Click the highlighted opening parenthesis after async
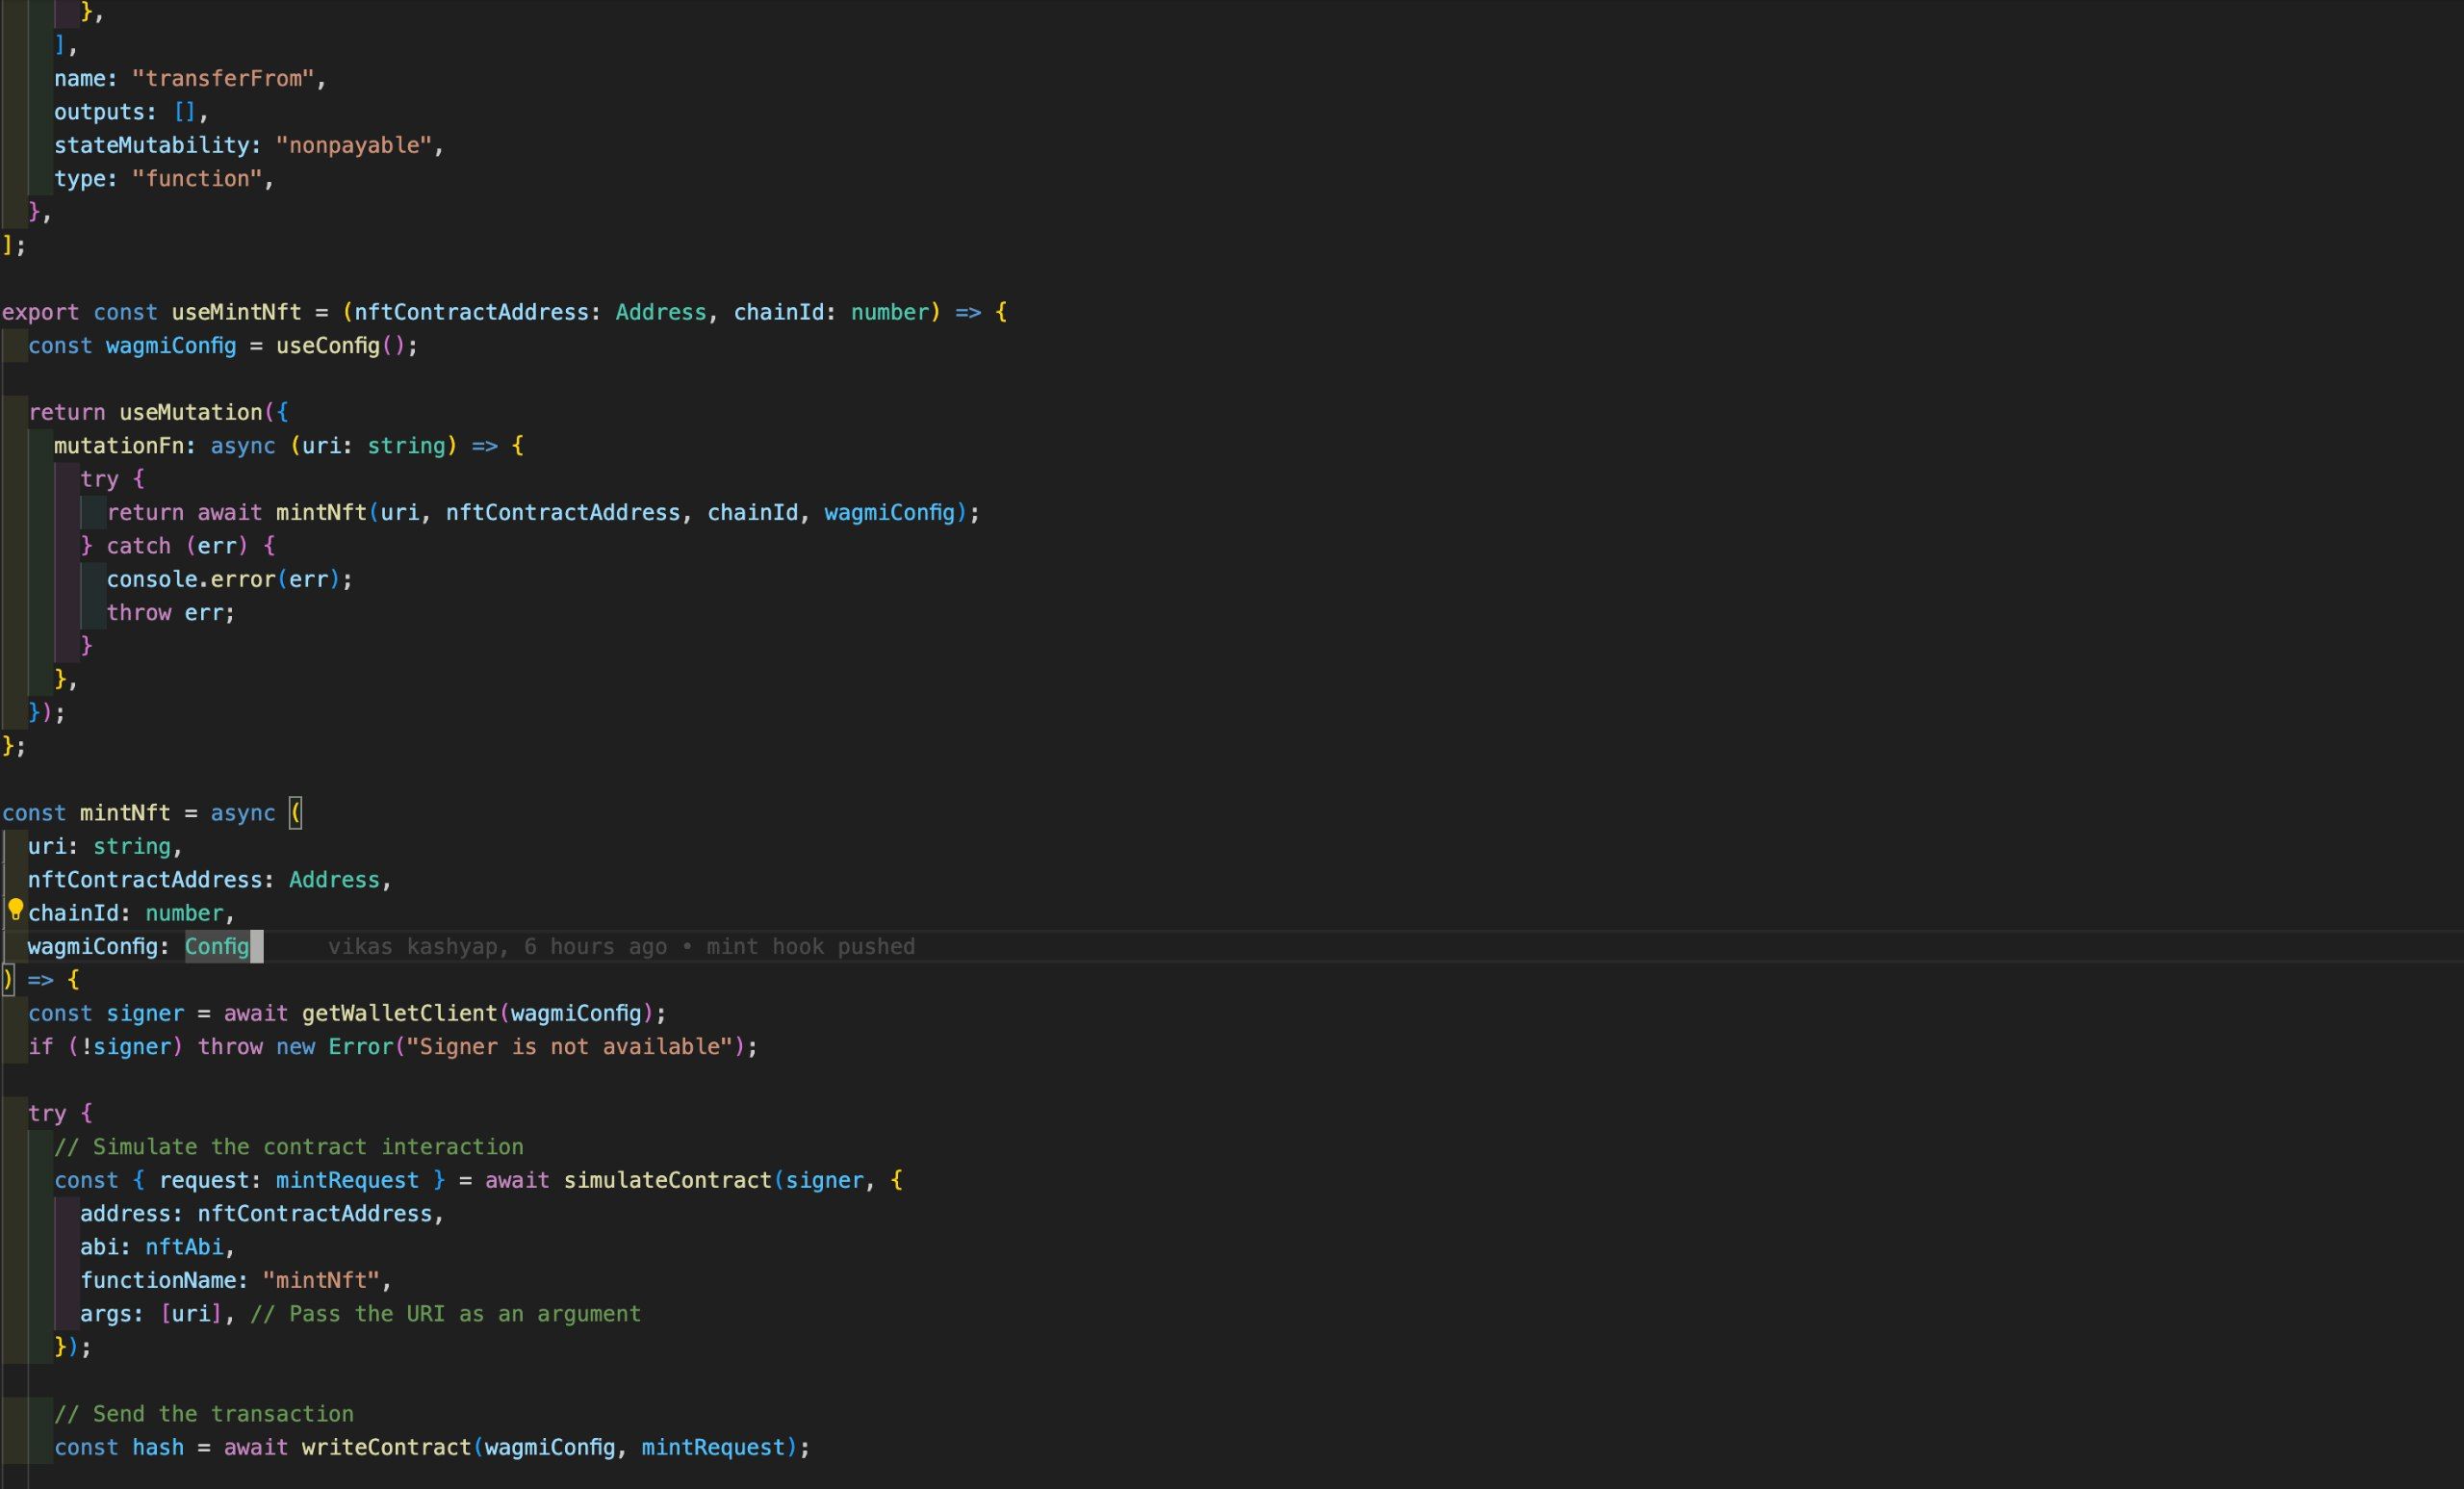This screenshot has height=1489, width=2464. [295, 813]
